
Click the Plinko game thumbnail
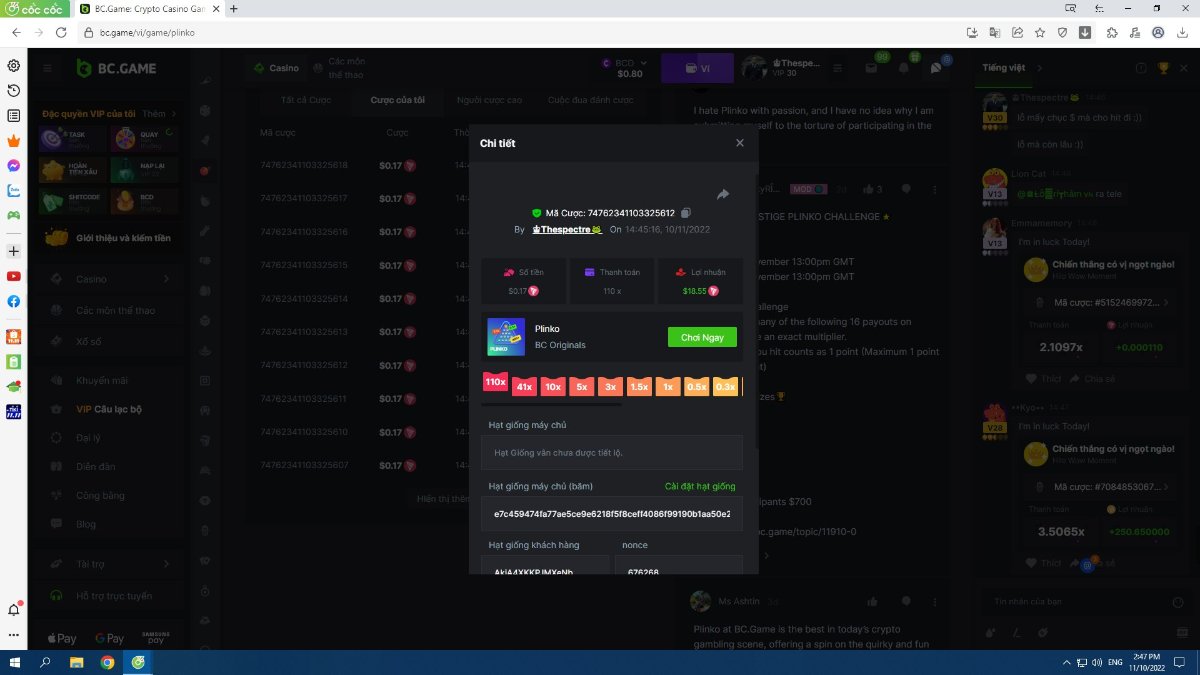coord(506,337)
